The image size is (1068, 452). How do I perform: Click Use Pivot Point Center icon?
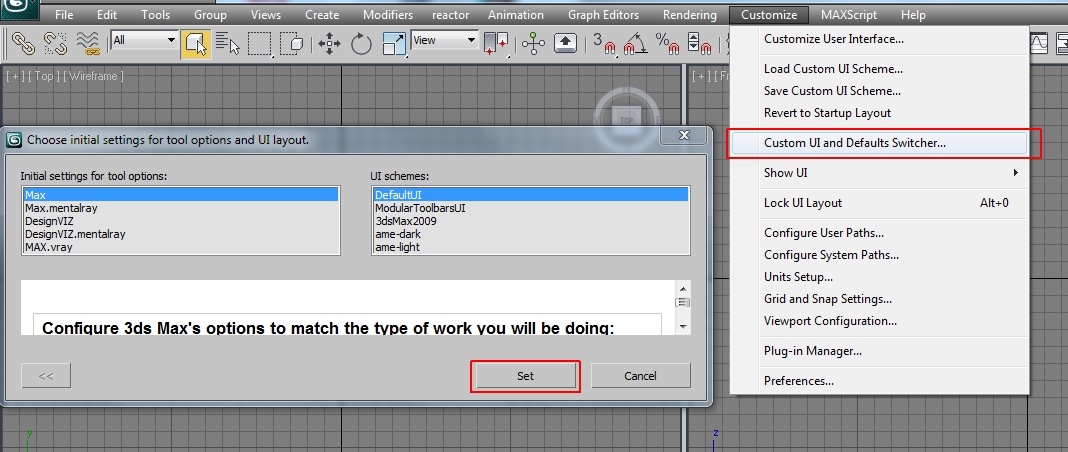point(494,44)
